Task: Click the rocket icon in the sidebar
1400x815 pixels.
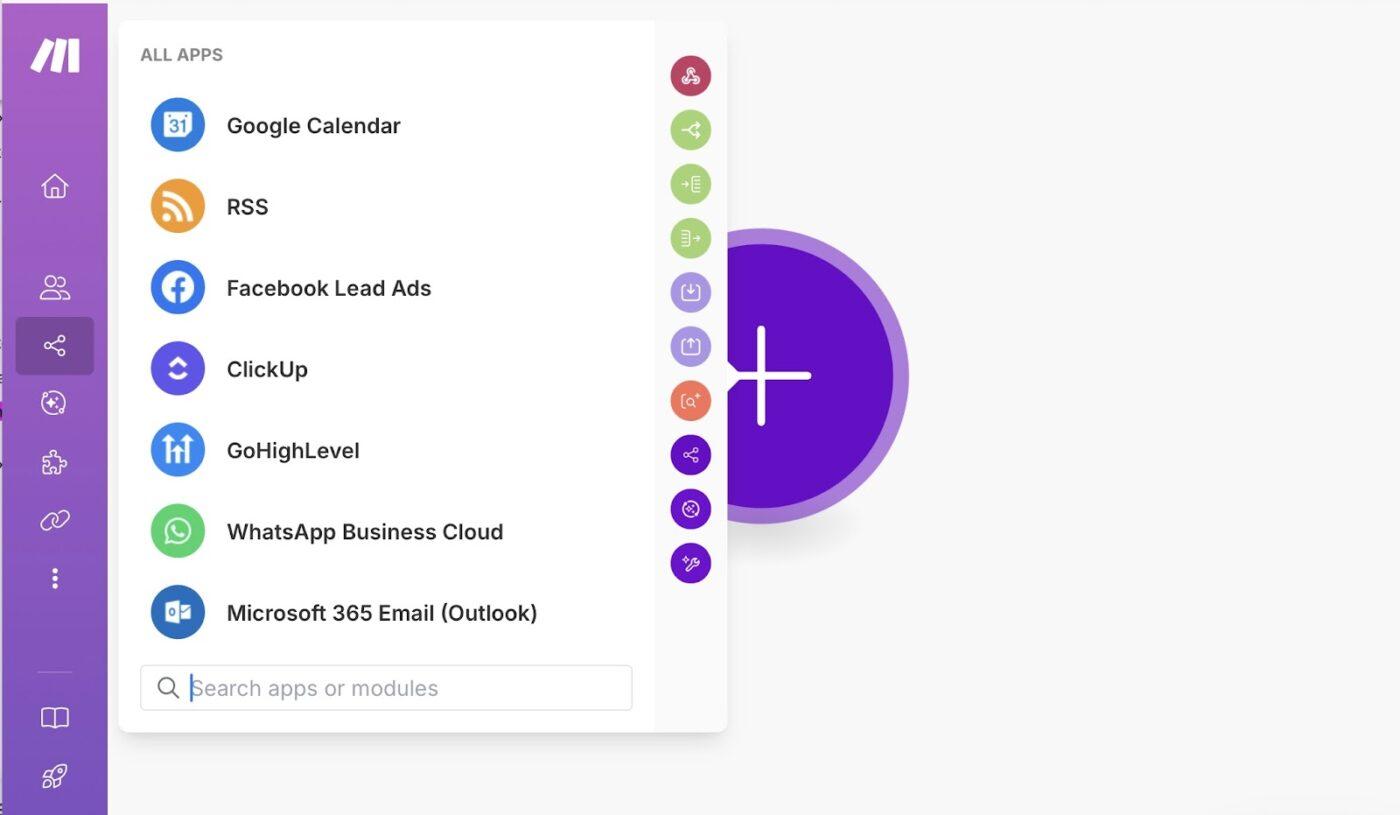Action: [55, 776]
